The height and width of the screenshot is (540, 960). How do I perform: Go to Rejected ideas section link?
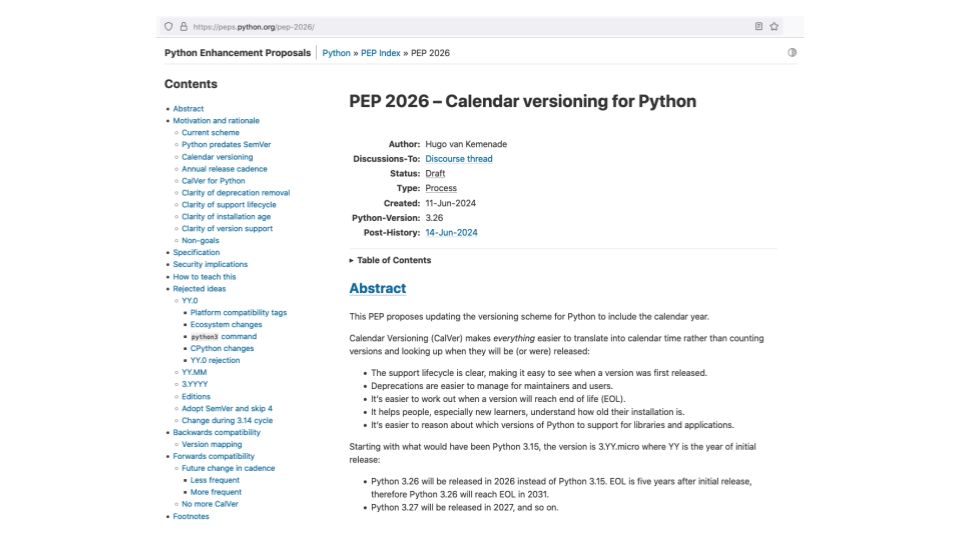click(x=199, y=288)
